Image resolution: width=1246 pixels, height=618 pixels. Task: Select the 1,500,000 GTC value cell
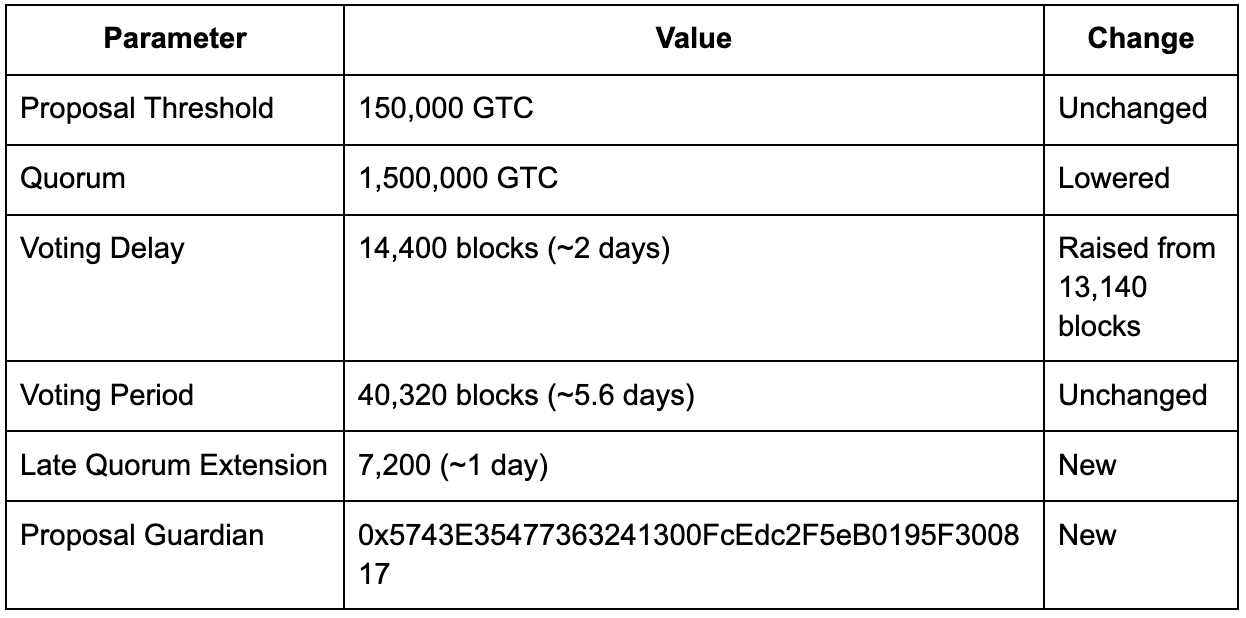pos(693,178)
